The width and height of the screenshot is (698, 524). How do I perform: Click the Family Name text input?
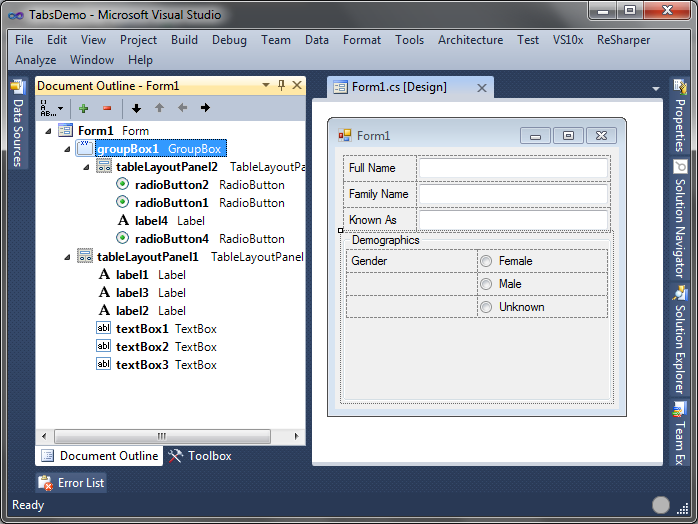(x=514, y=194)
